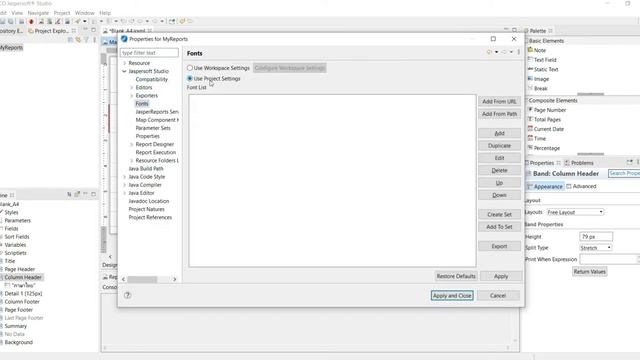The width and height of the screenshot is (640, 360).
Task: Select Java Build Path in tree
Action: click(146, 169)
